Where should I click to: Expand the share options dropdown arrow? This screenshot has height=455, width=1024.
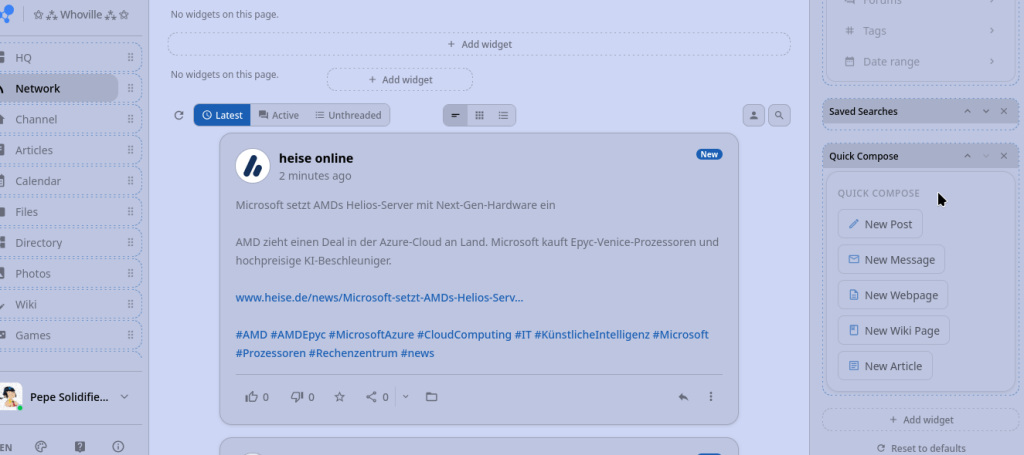click(x=406, y=396)
